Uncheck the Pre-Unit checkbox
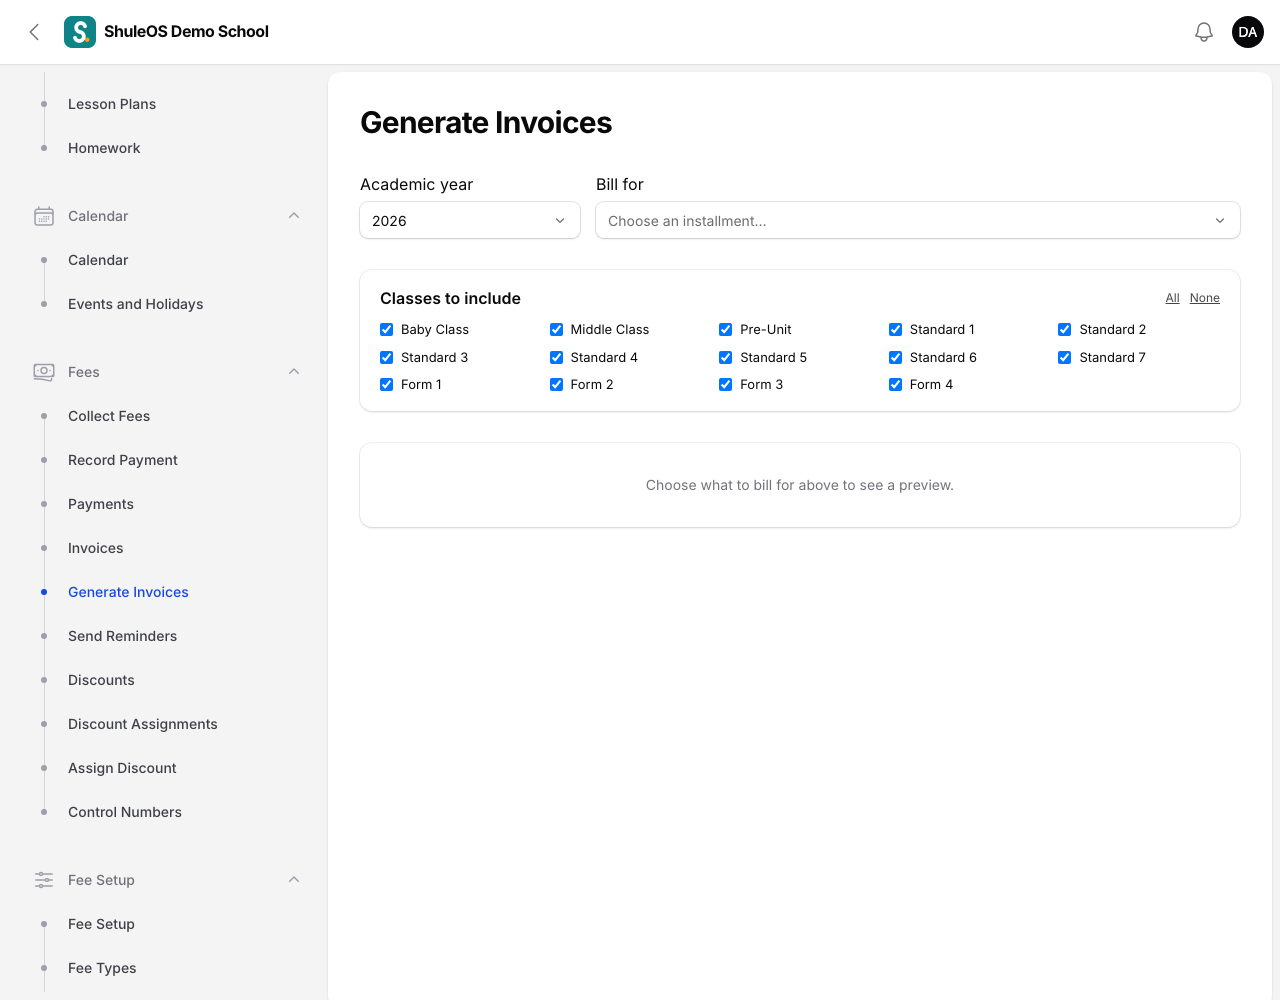The image size is (1280, 1000). coord(726,330)
